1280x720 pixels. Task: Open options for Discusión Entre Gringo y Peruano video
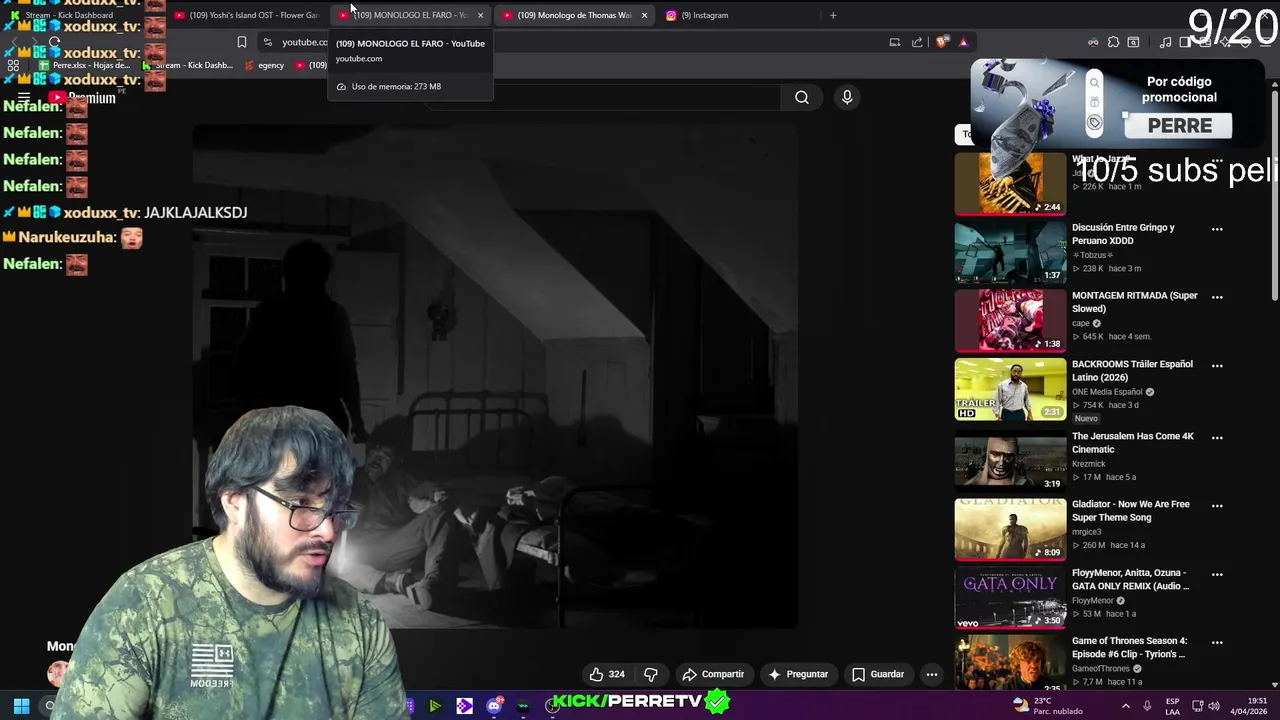[1217, 229]
